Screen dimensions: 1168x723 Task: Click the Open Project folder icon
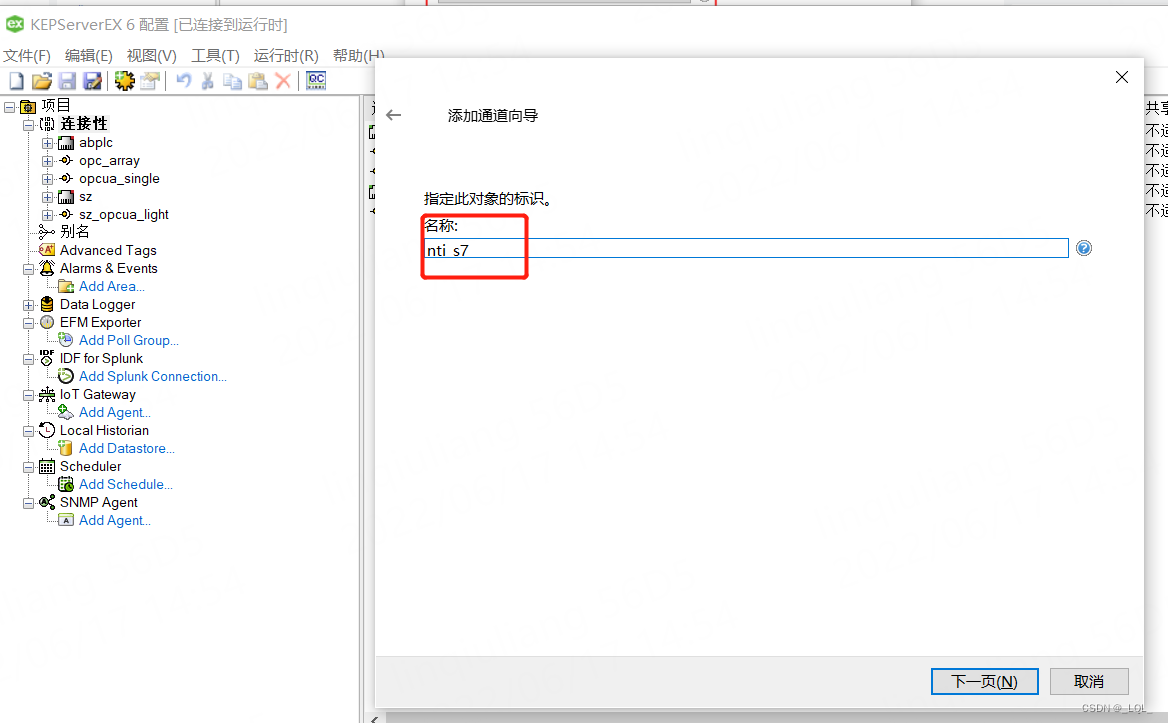click(x=42, y=80)
